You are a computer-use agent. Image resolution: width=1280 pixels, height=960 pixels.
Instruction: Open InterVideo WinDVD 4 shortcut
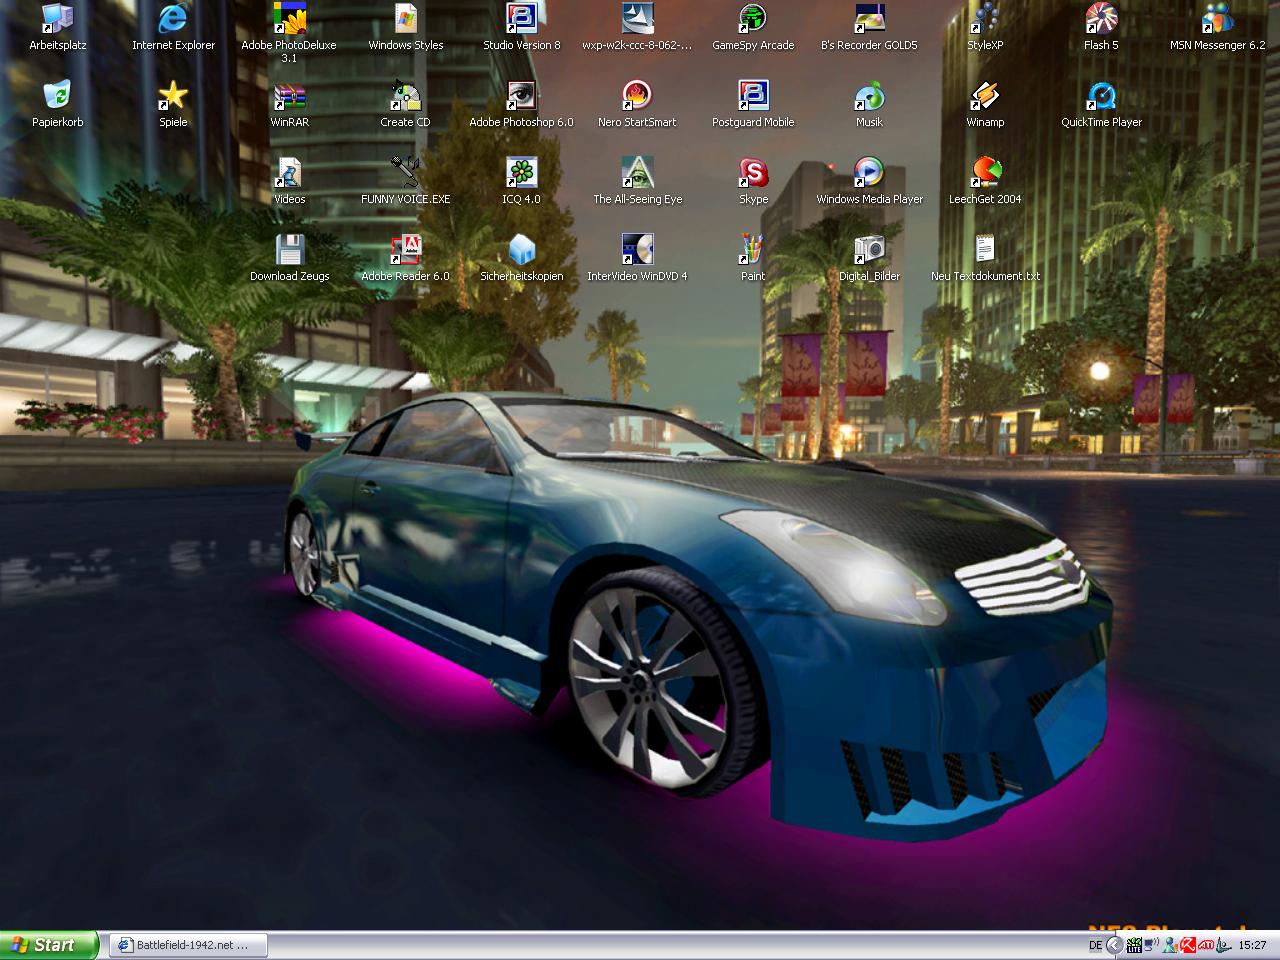tap(637, 258)
